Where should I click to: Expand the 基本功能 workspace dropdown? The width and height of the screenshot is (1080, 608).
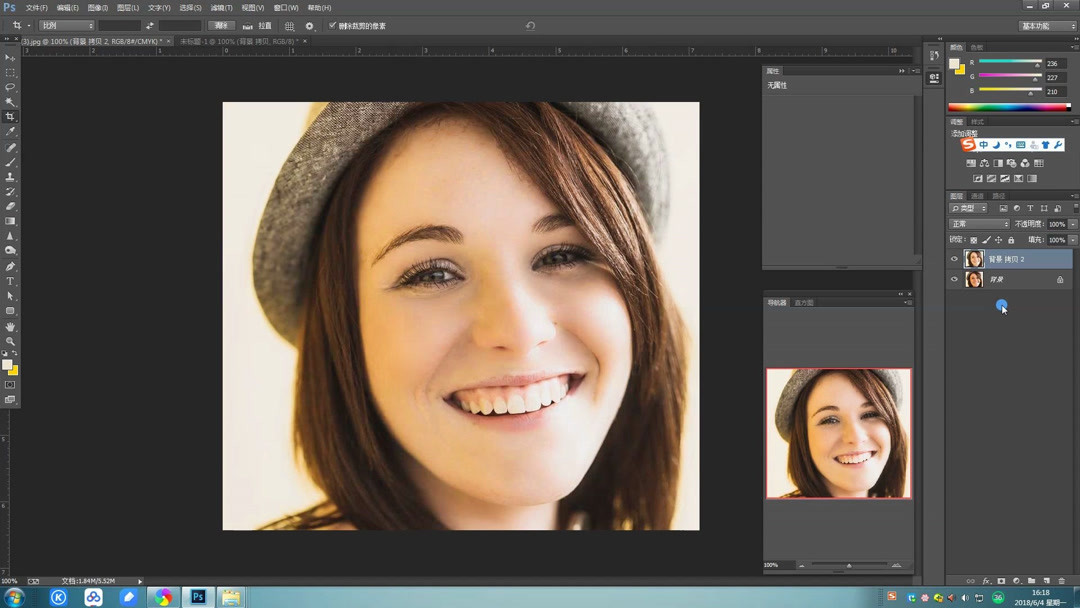tap(1047, 26)
